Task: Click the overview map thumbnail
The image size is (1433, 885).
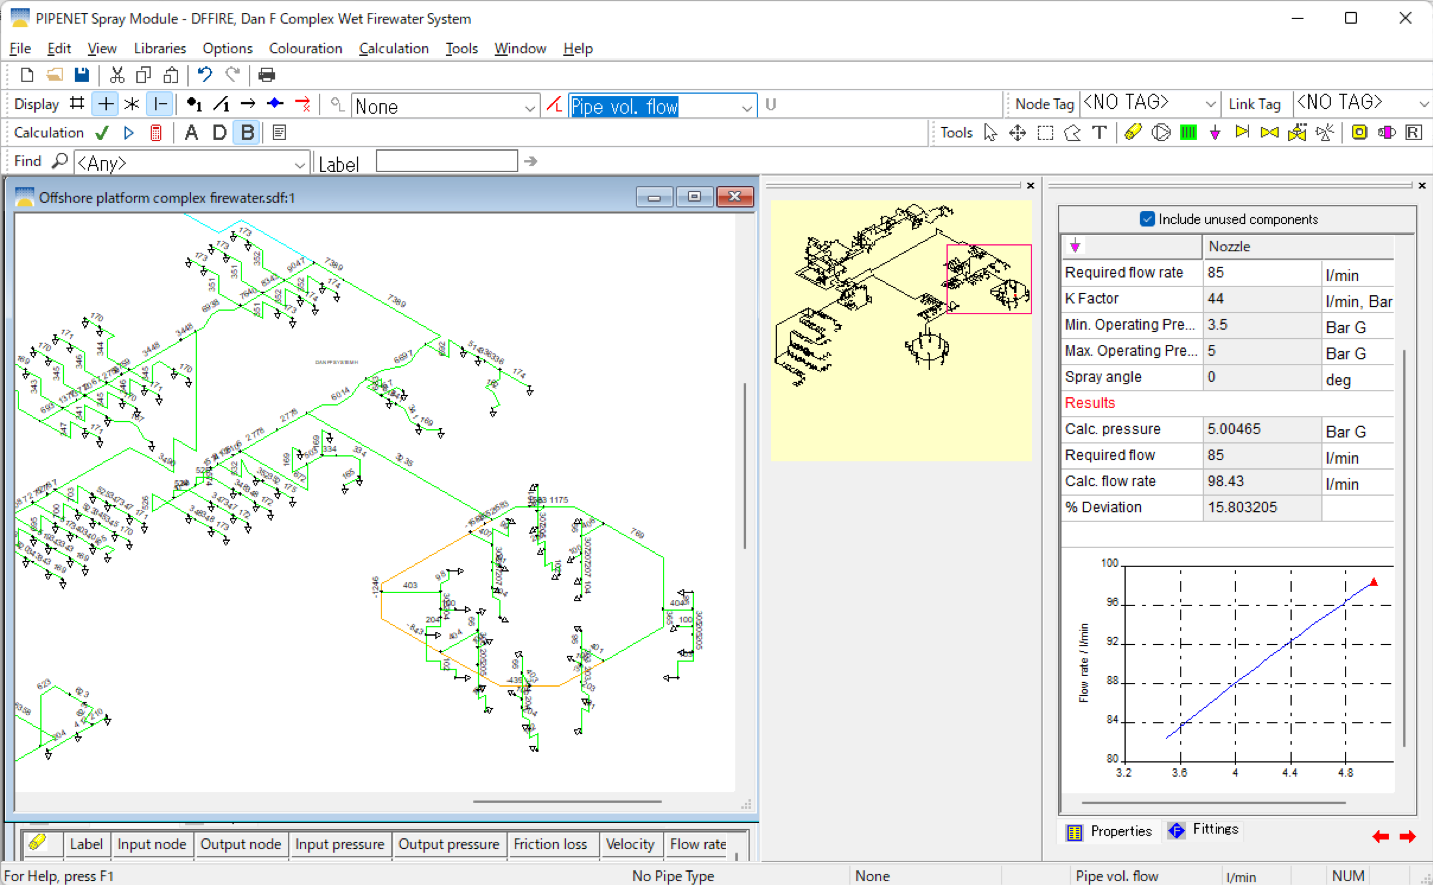Action: point(901,330)
